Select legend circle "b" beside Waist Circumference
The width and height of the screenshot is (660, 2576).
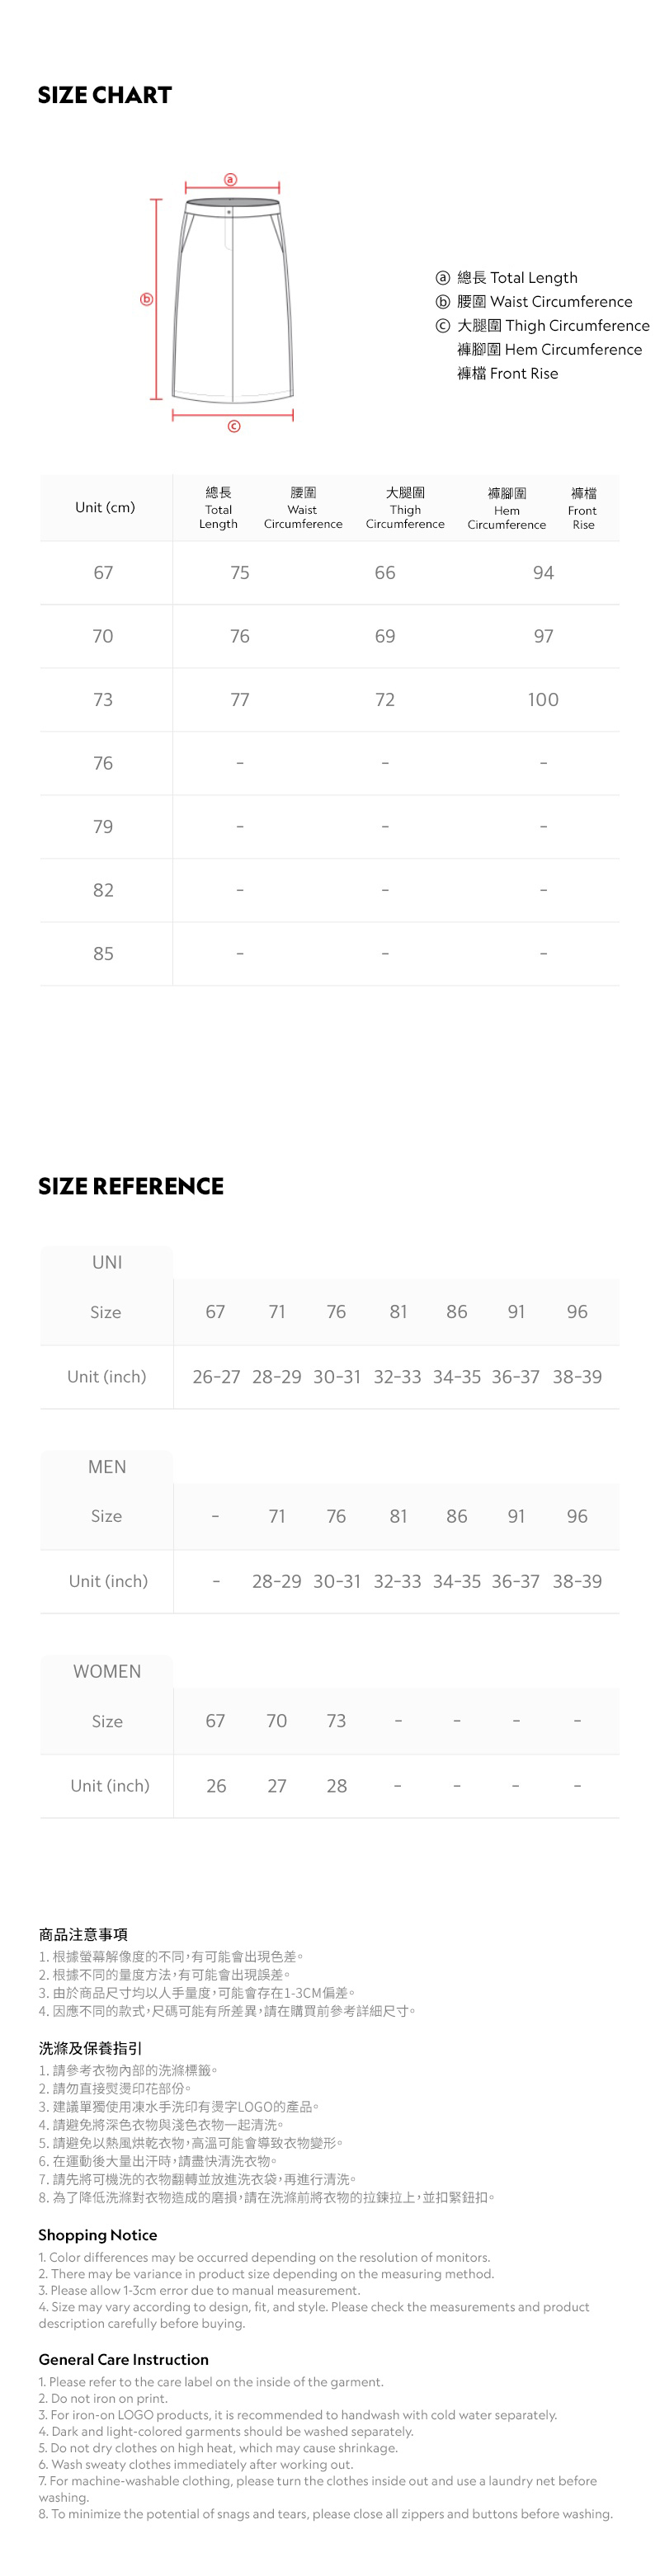(x=442, y=302)
